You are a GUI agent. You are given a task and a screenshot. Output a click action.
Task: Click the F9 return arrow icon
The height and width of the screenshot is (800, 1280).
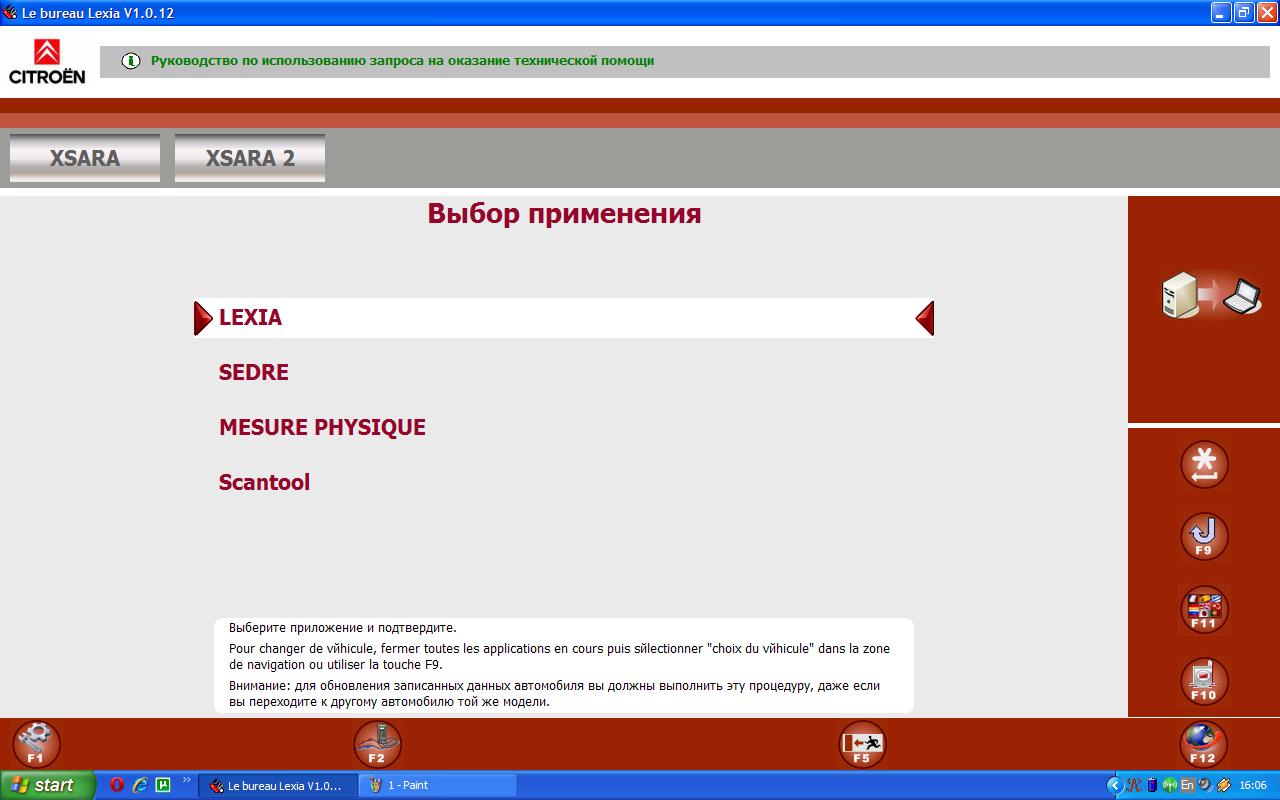pyautogui.click(x=1204, y=537)
